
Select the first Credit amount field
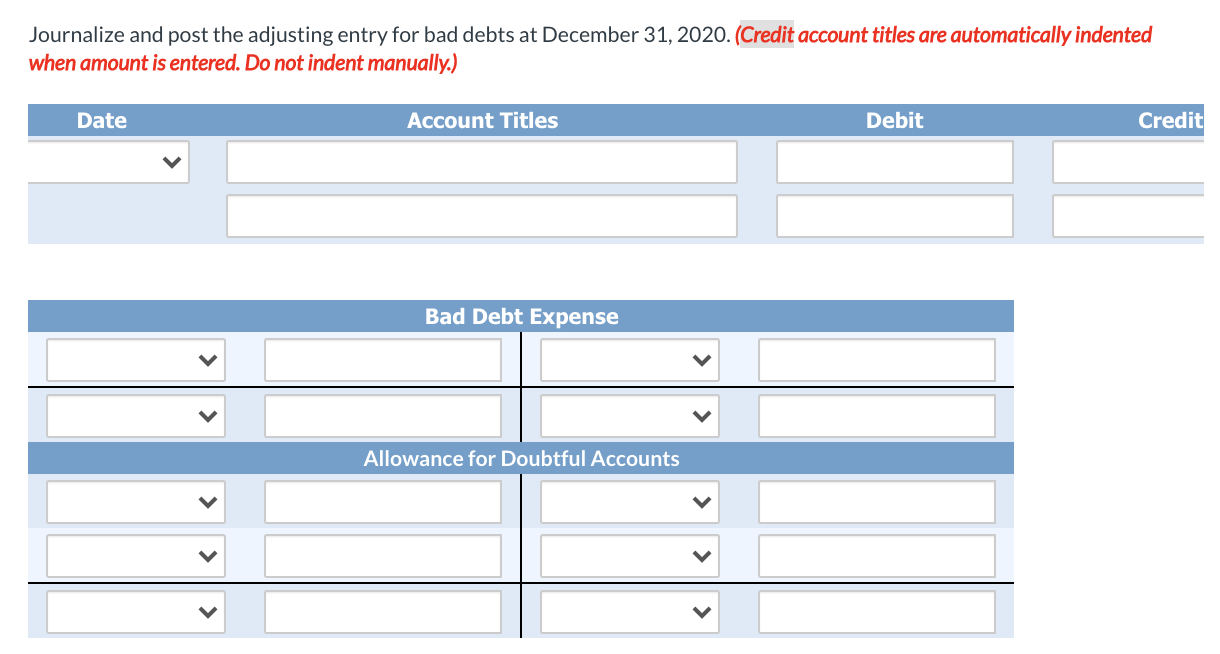[1128, 161]
